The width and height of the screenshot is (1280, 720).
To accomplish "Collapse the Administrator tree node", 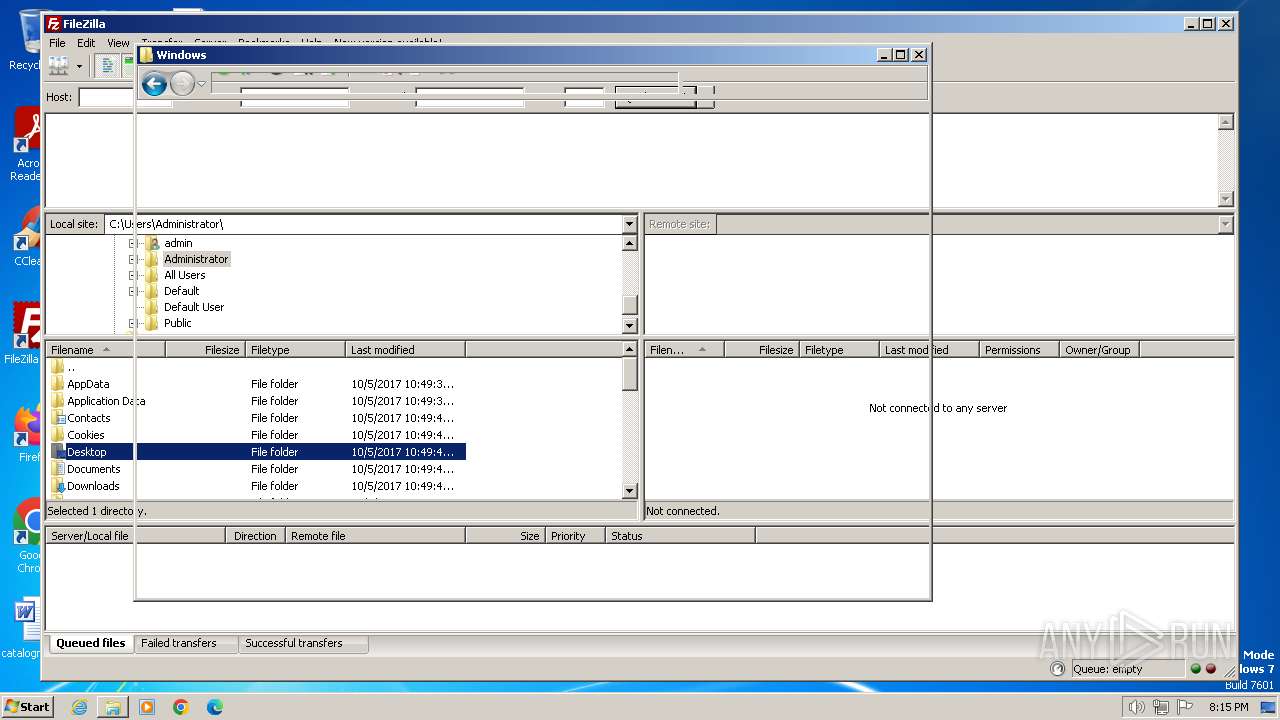I will click(132, 259).
